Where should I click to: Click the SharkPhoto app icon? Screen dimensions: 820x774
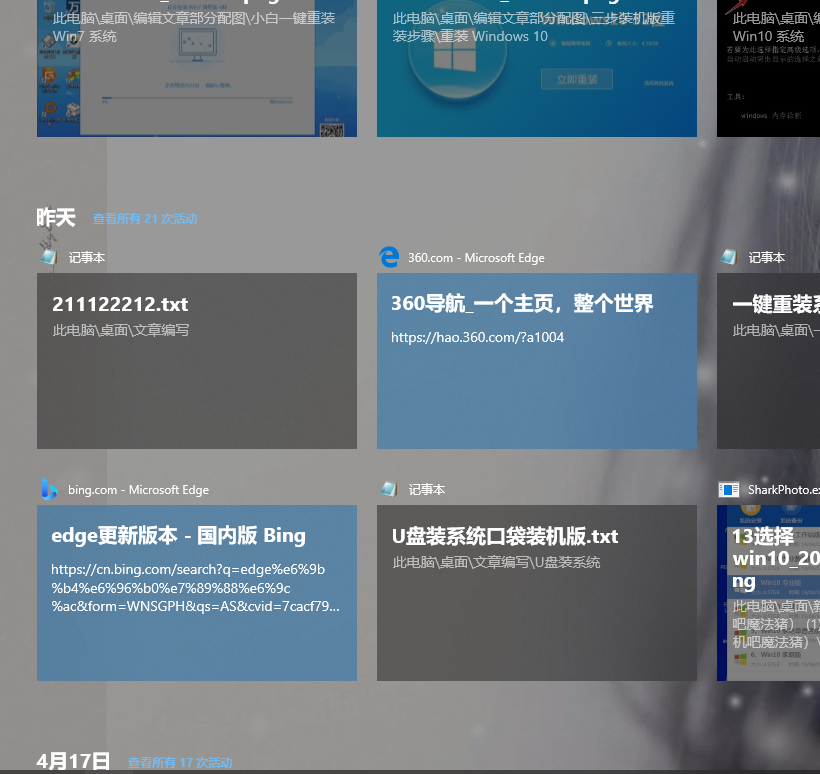pyautogui.click(x=729, y=489)
